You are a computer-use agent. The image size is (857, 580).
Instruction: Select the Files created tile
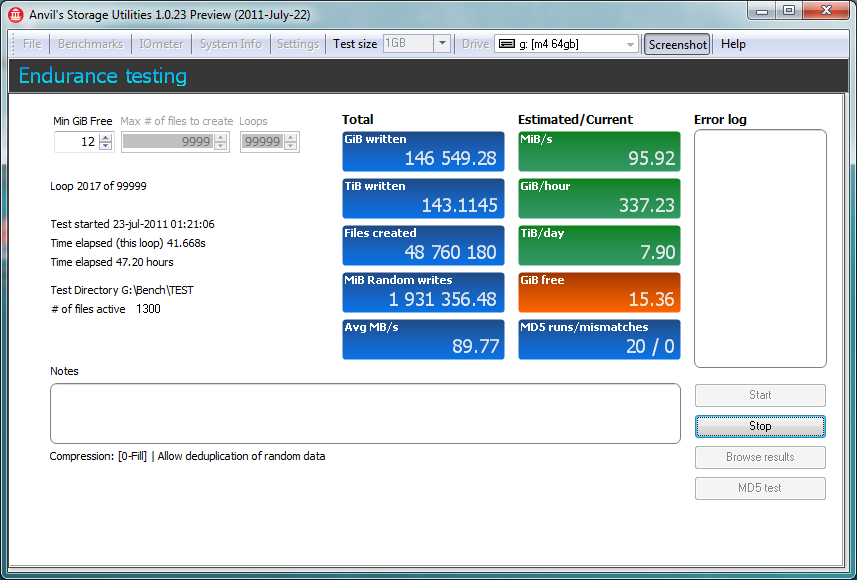pos(423,245)
